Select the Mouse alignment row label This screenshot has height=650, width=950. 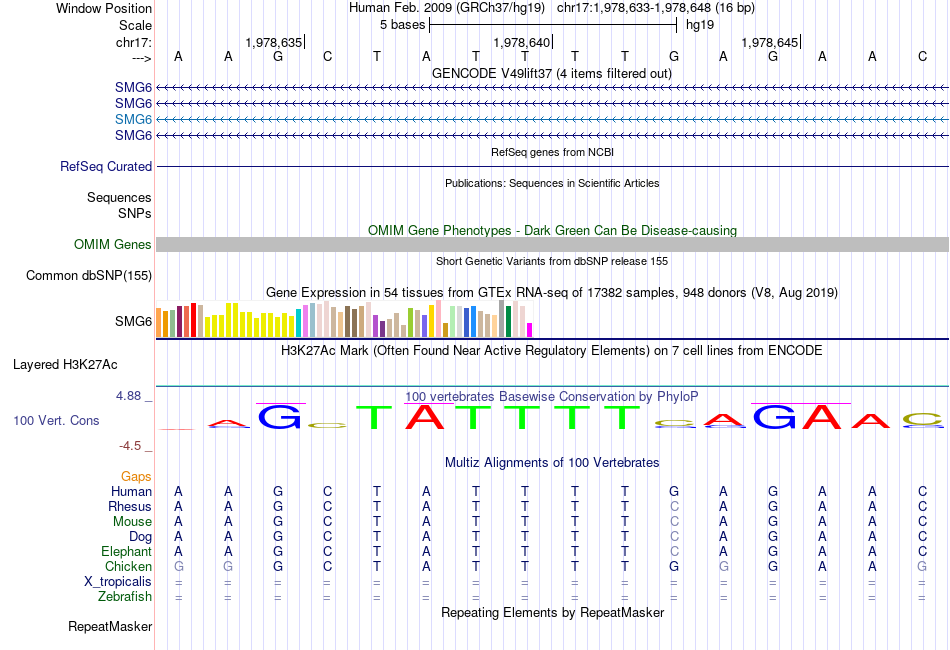click(x=132, y=522)
